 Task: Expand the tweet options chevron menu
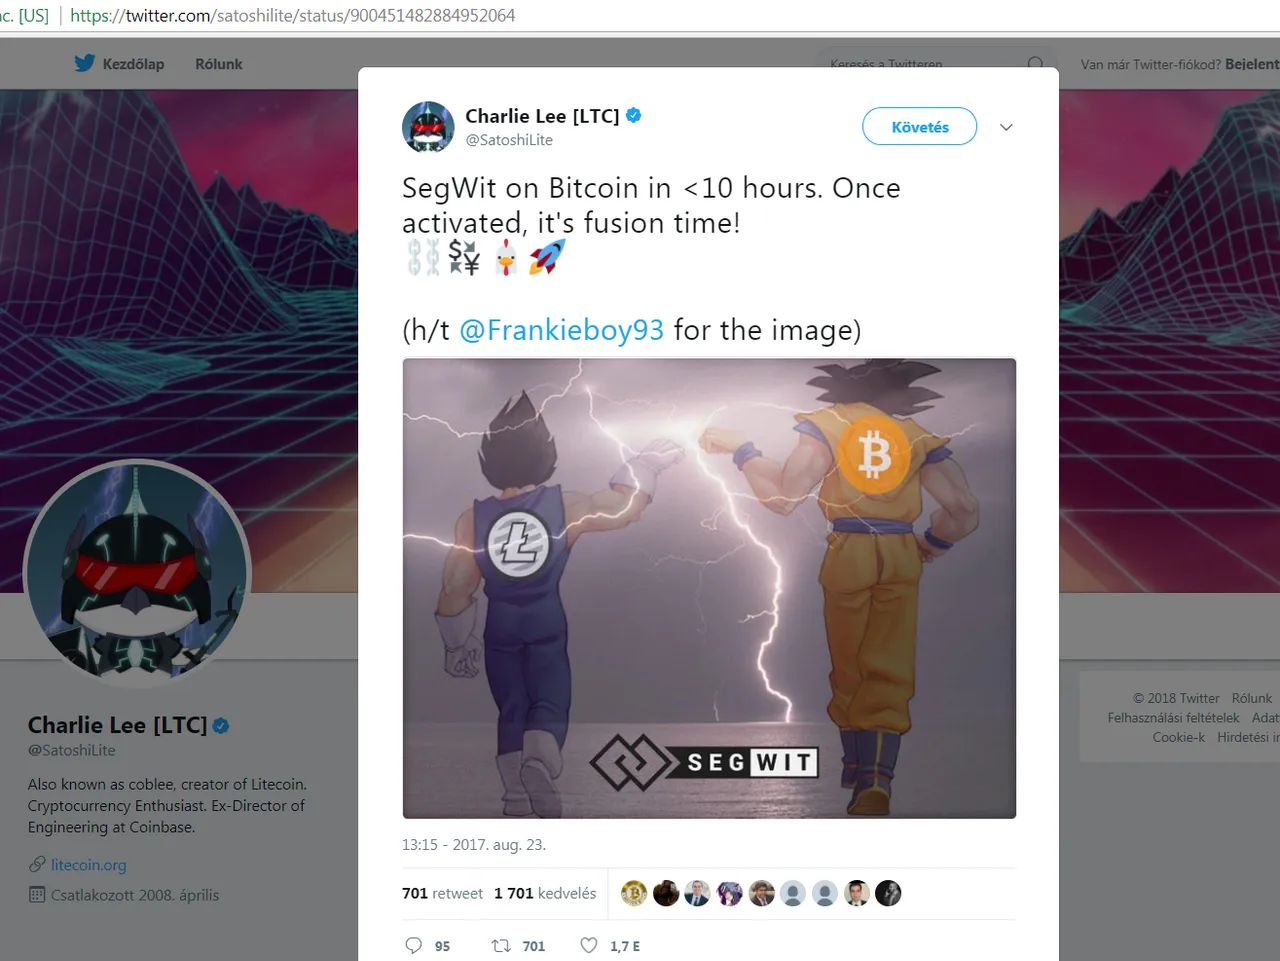1006,127
